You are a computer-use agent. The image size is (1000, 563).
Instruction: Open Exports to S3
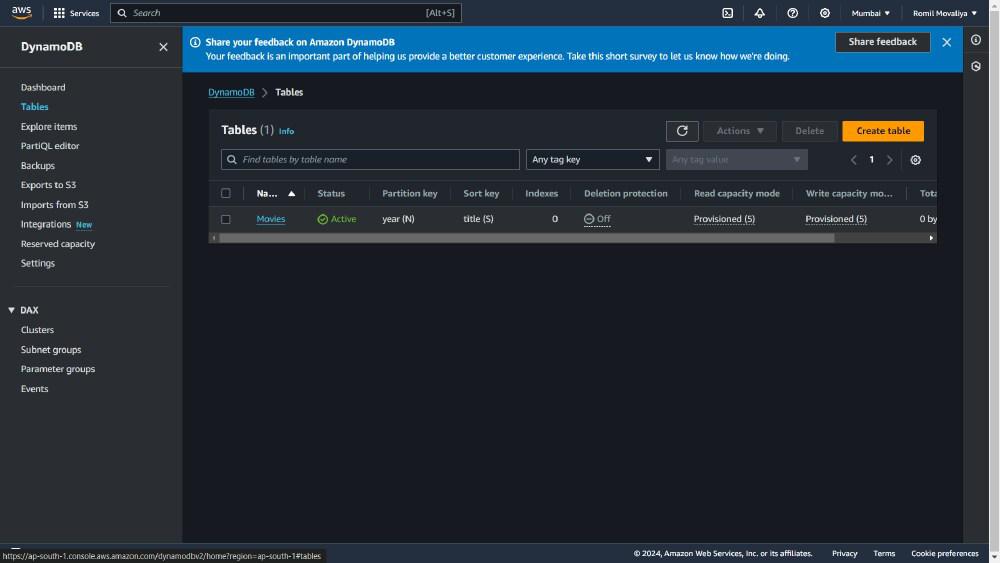[48, 185]
